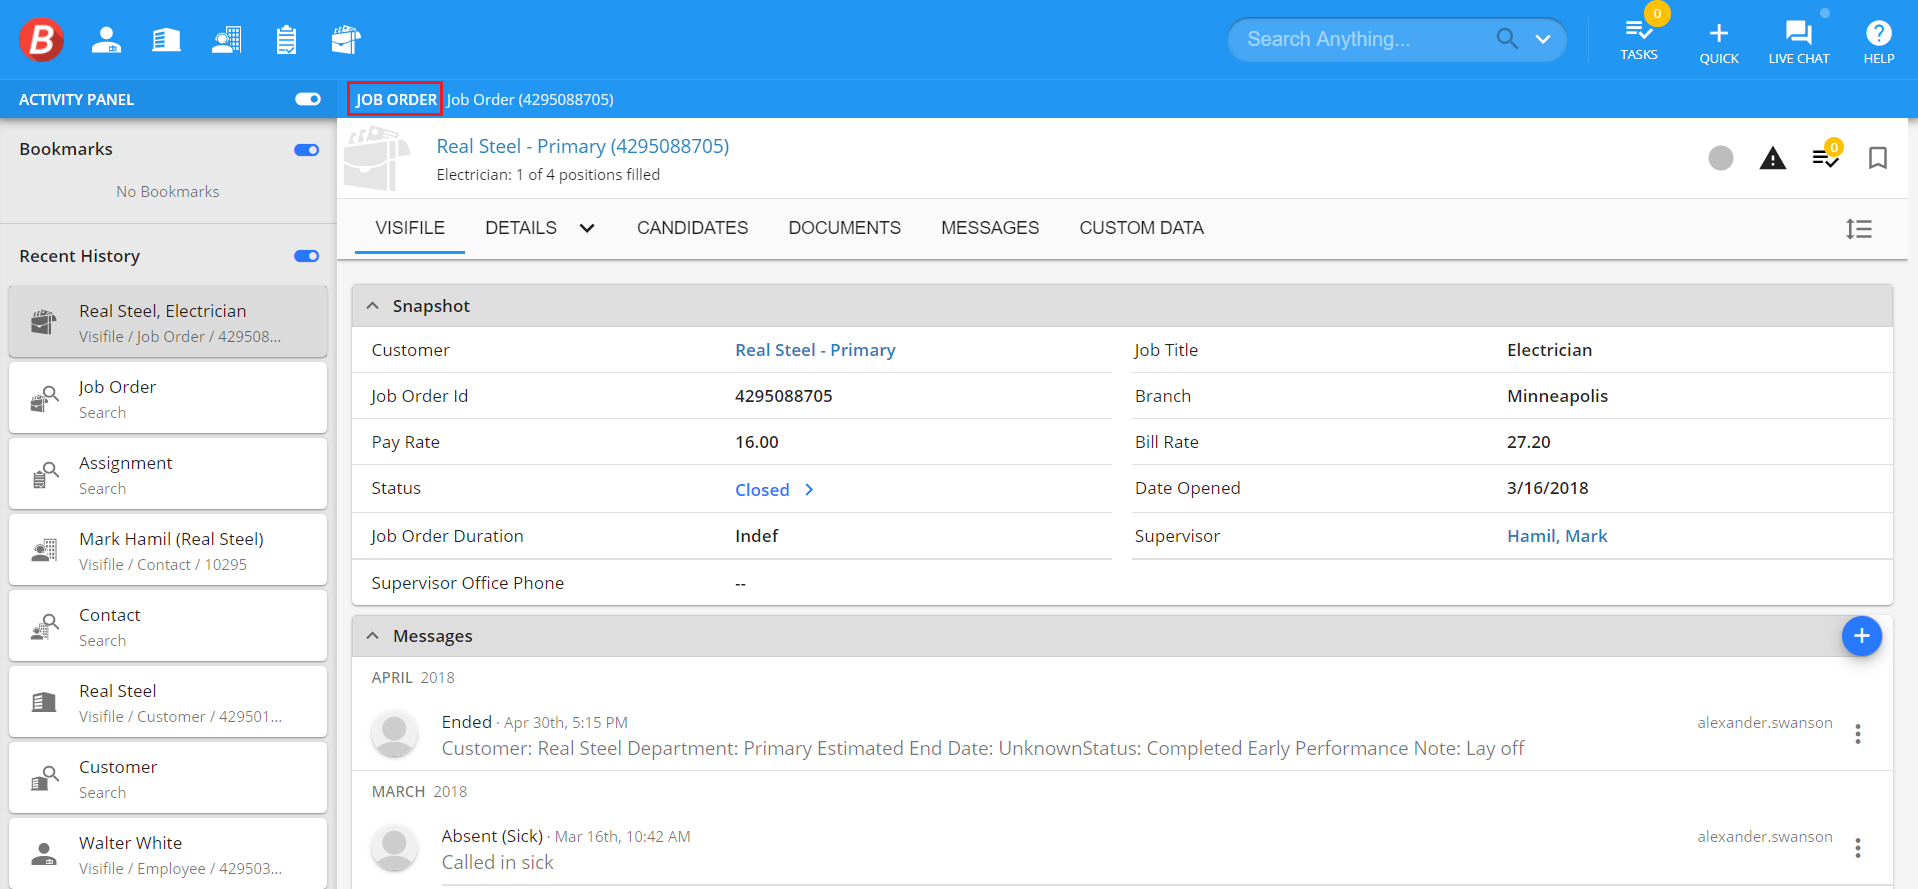Open Job Order Search history item
The width and height of the screenshot is (1918, 889).
pos(168,398)
